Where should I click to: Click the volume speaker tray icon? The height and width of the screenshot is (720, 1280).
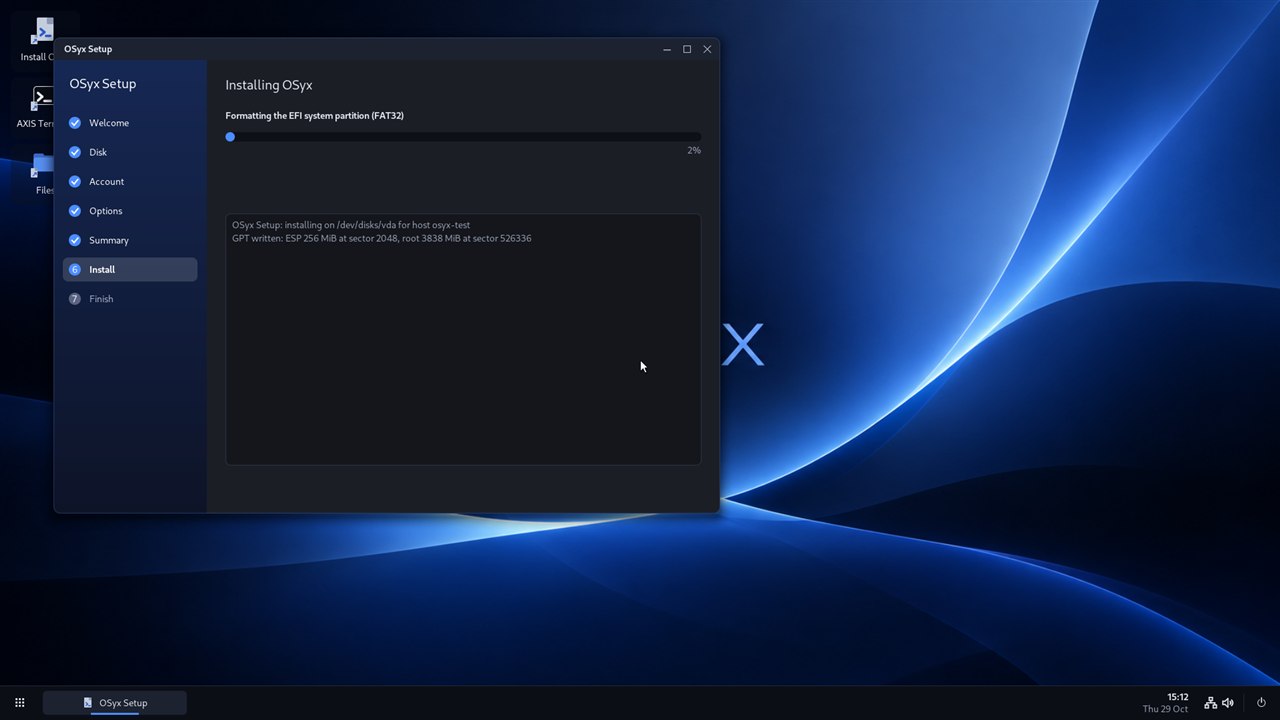(x=1228, y=703)
